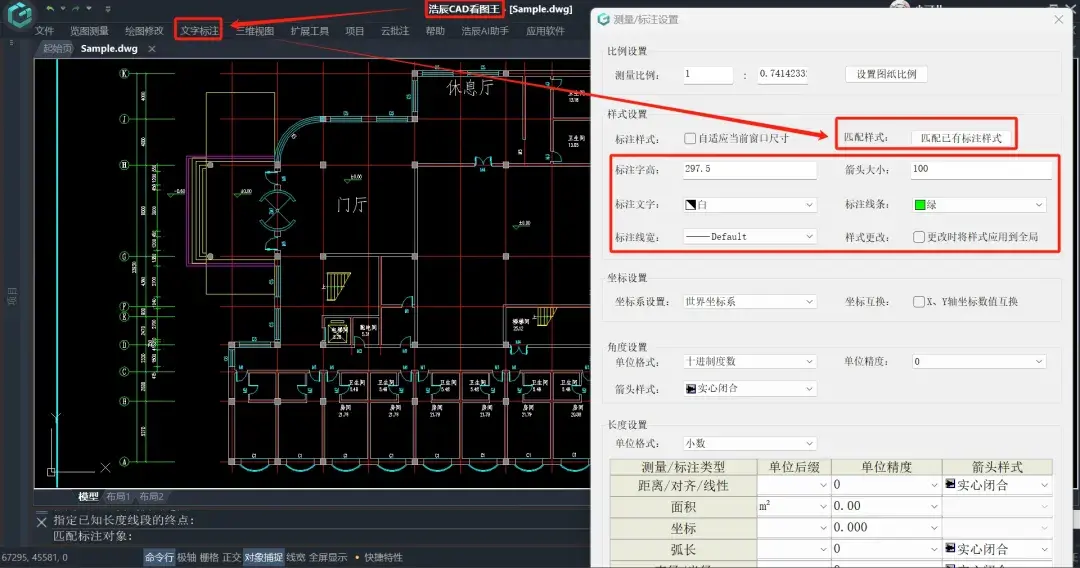Close the Sample.dwg tab with its X
The height and width of the screenshot is (568, 1080).
pos(152,49)
